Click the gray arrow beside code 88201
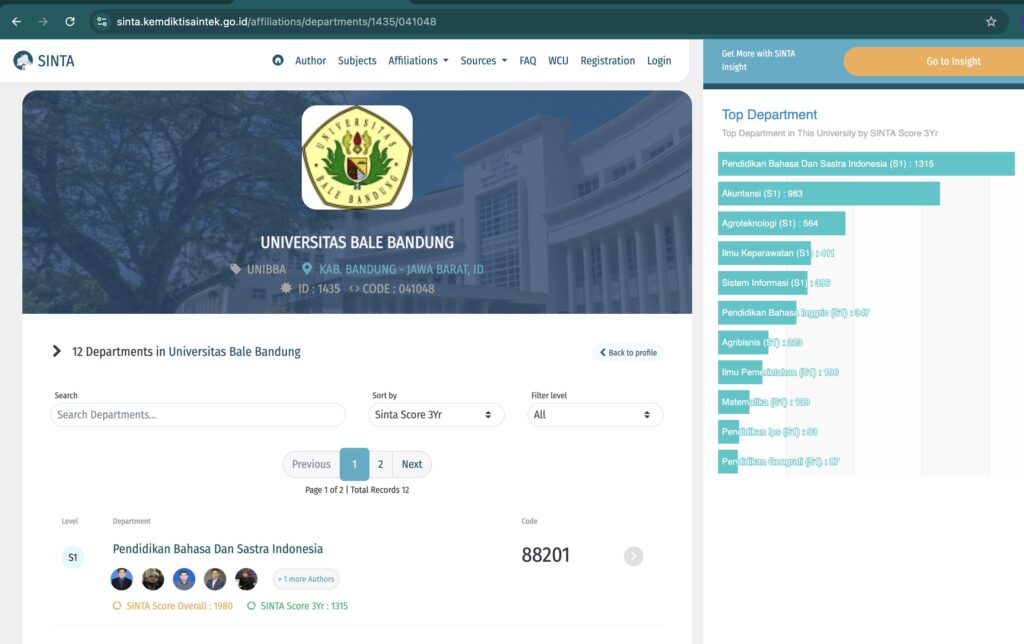Image resolution: width=1024 pixels, height=644 pixels. tap(633, 556)
